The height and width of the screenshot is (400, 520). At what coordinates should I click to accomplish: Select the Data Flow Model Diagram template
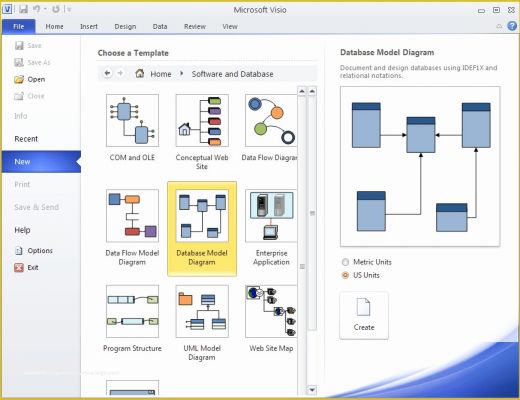point(132,228)
